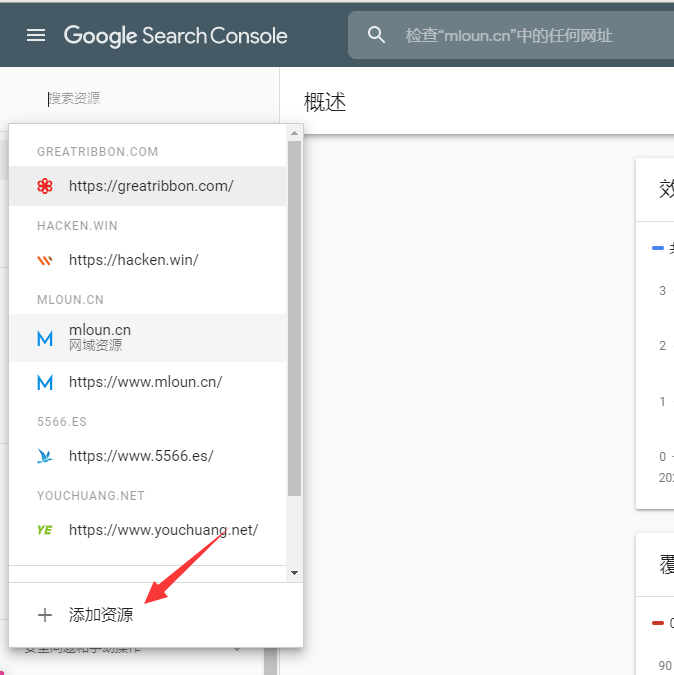Click the GREATRIBBON.COM group header
674x675 pixels.
pos(98,152)
